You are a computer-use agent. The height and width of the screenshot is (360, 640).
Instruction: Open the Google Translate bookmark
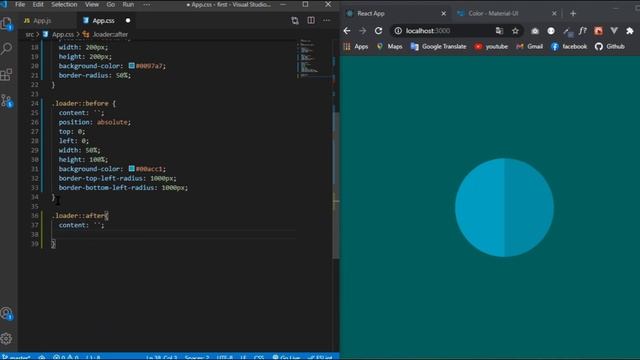(x=438, y=47)
